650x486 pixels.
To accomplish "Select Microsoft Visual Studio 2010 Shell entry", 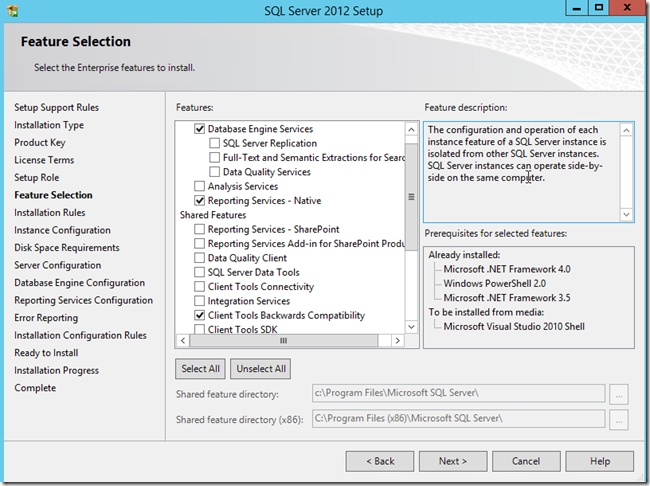I will 514,326.
